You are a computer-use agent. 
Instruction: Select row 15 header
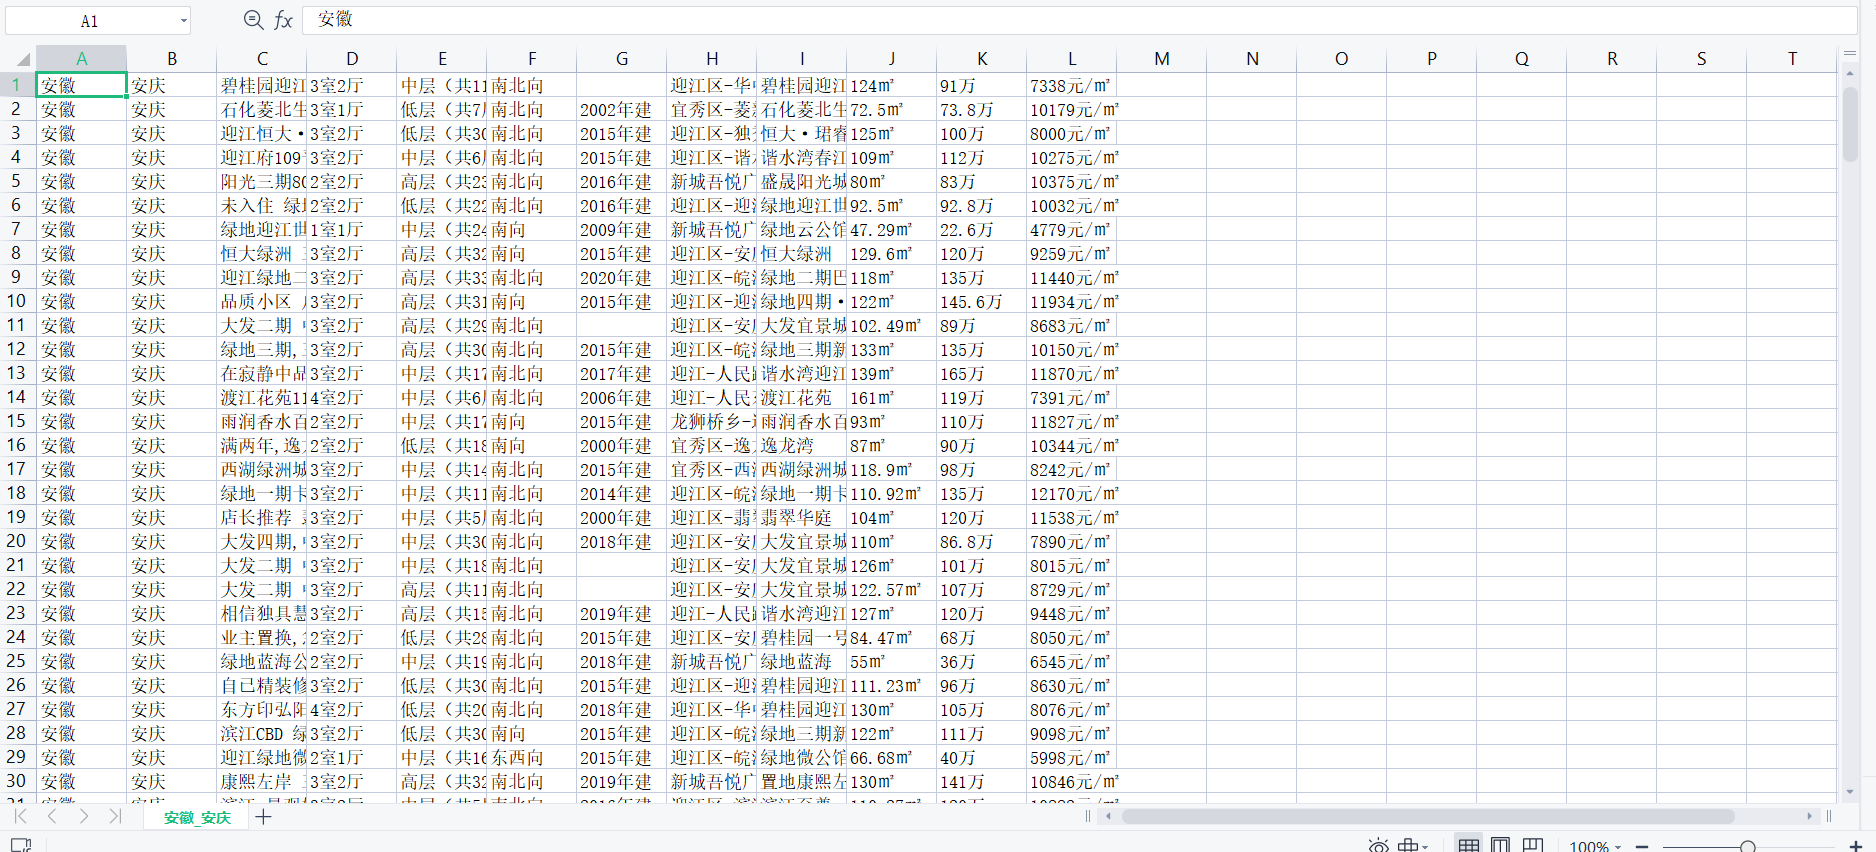click(17, 421)
